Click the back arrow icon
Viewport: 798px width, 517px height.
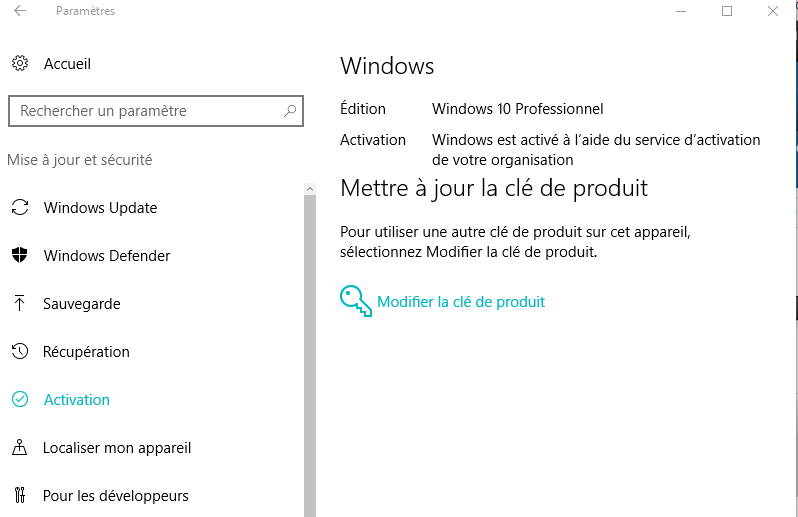tap(20, 11)
